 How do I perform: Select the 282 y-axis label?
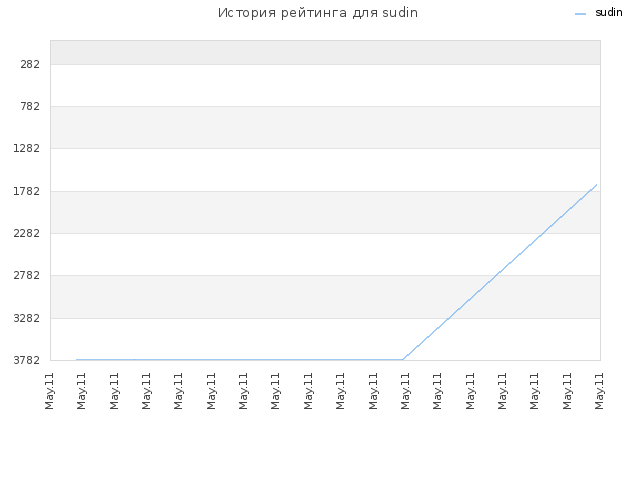pos(30,64)
